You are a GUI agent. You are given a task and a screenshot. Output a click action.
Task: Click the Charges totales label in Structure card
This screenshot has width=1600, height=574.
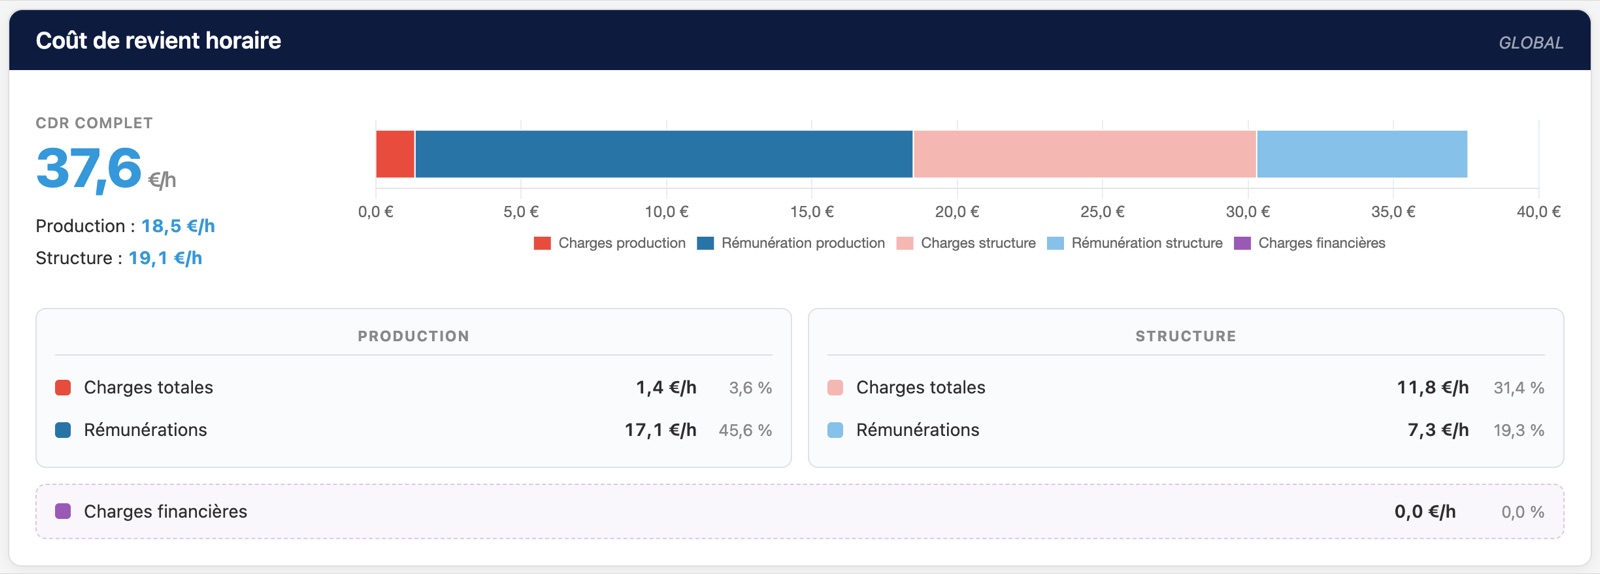click(x=921, y=388)
